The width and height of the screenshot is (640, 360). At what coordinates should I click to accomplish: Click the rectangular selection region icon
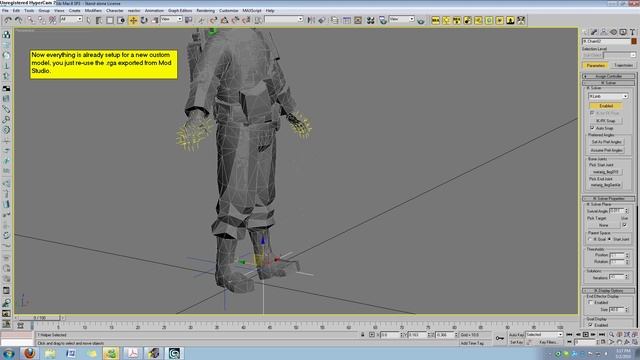point(110,20)
